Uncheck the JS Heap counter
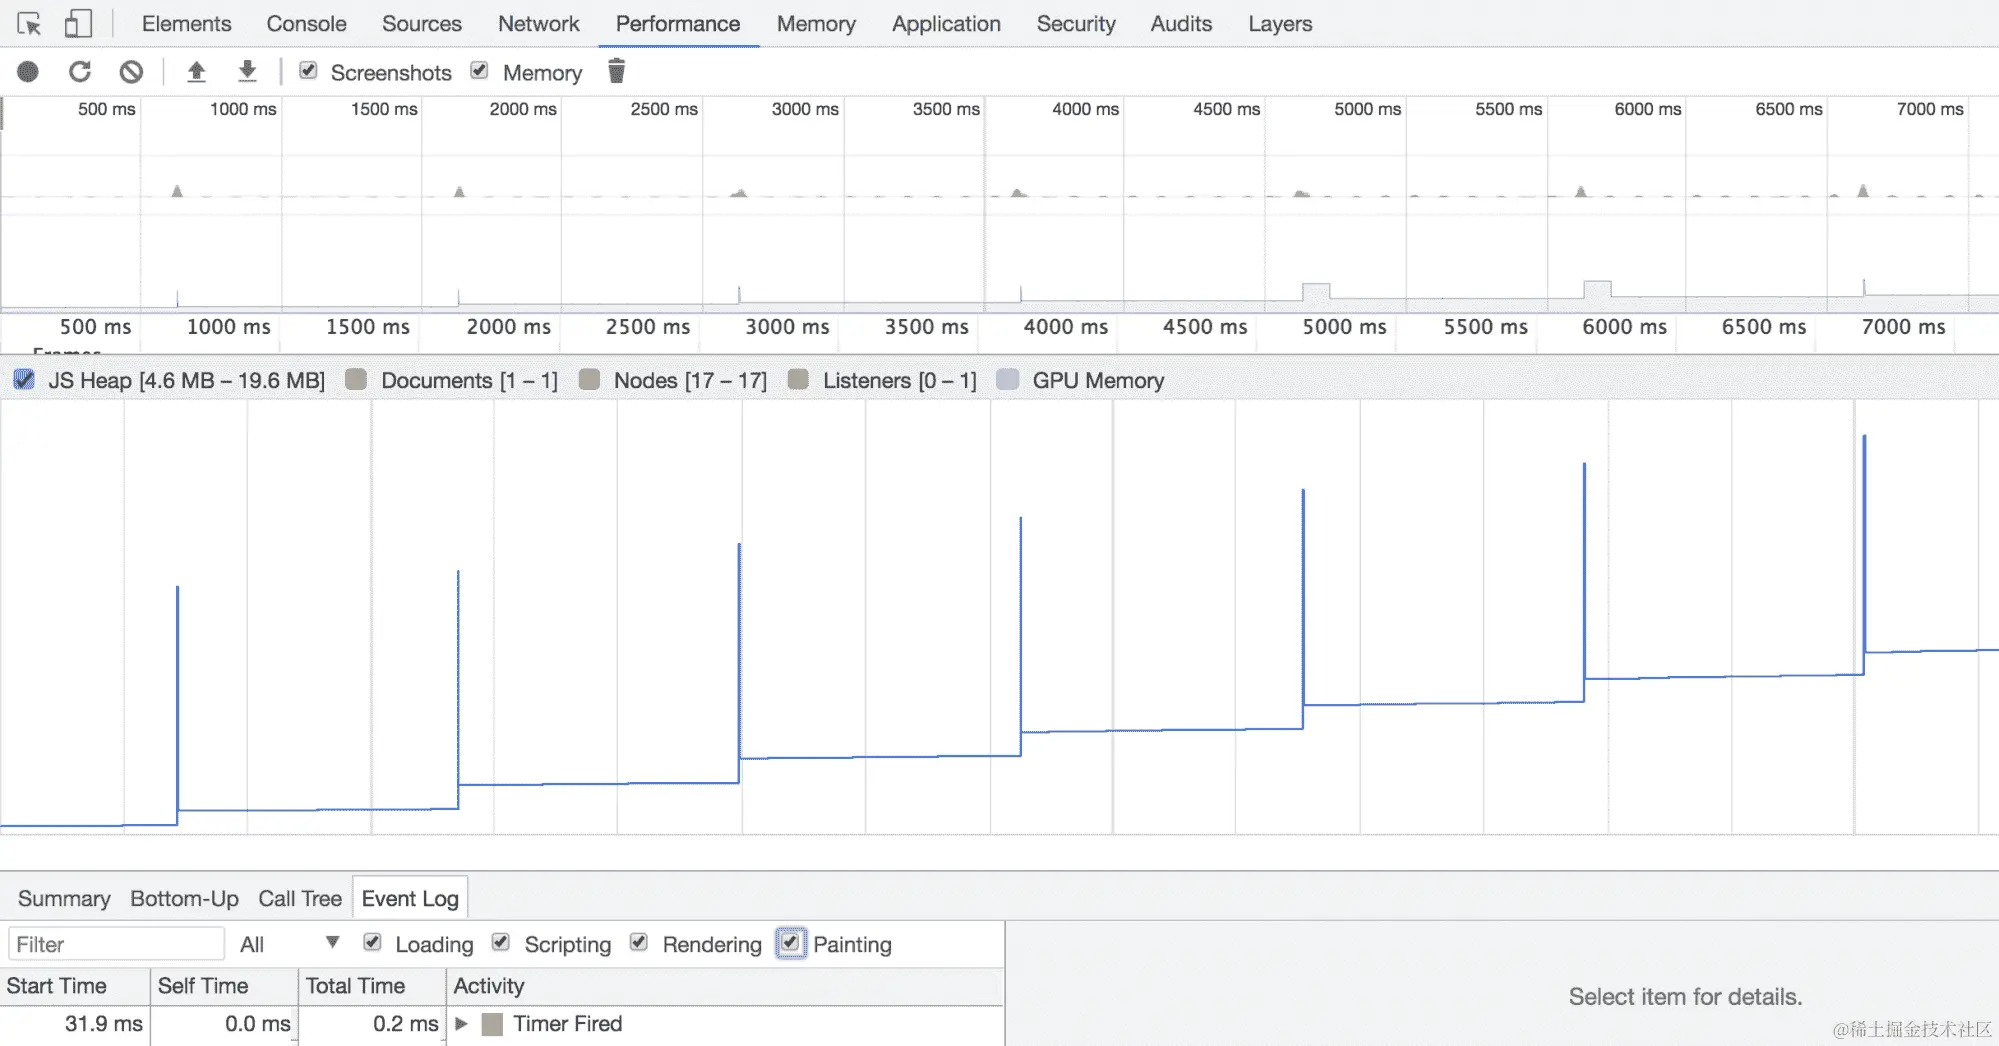The height and width of the screenshot is (1046, 1999). point(24,380)
